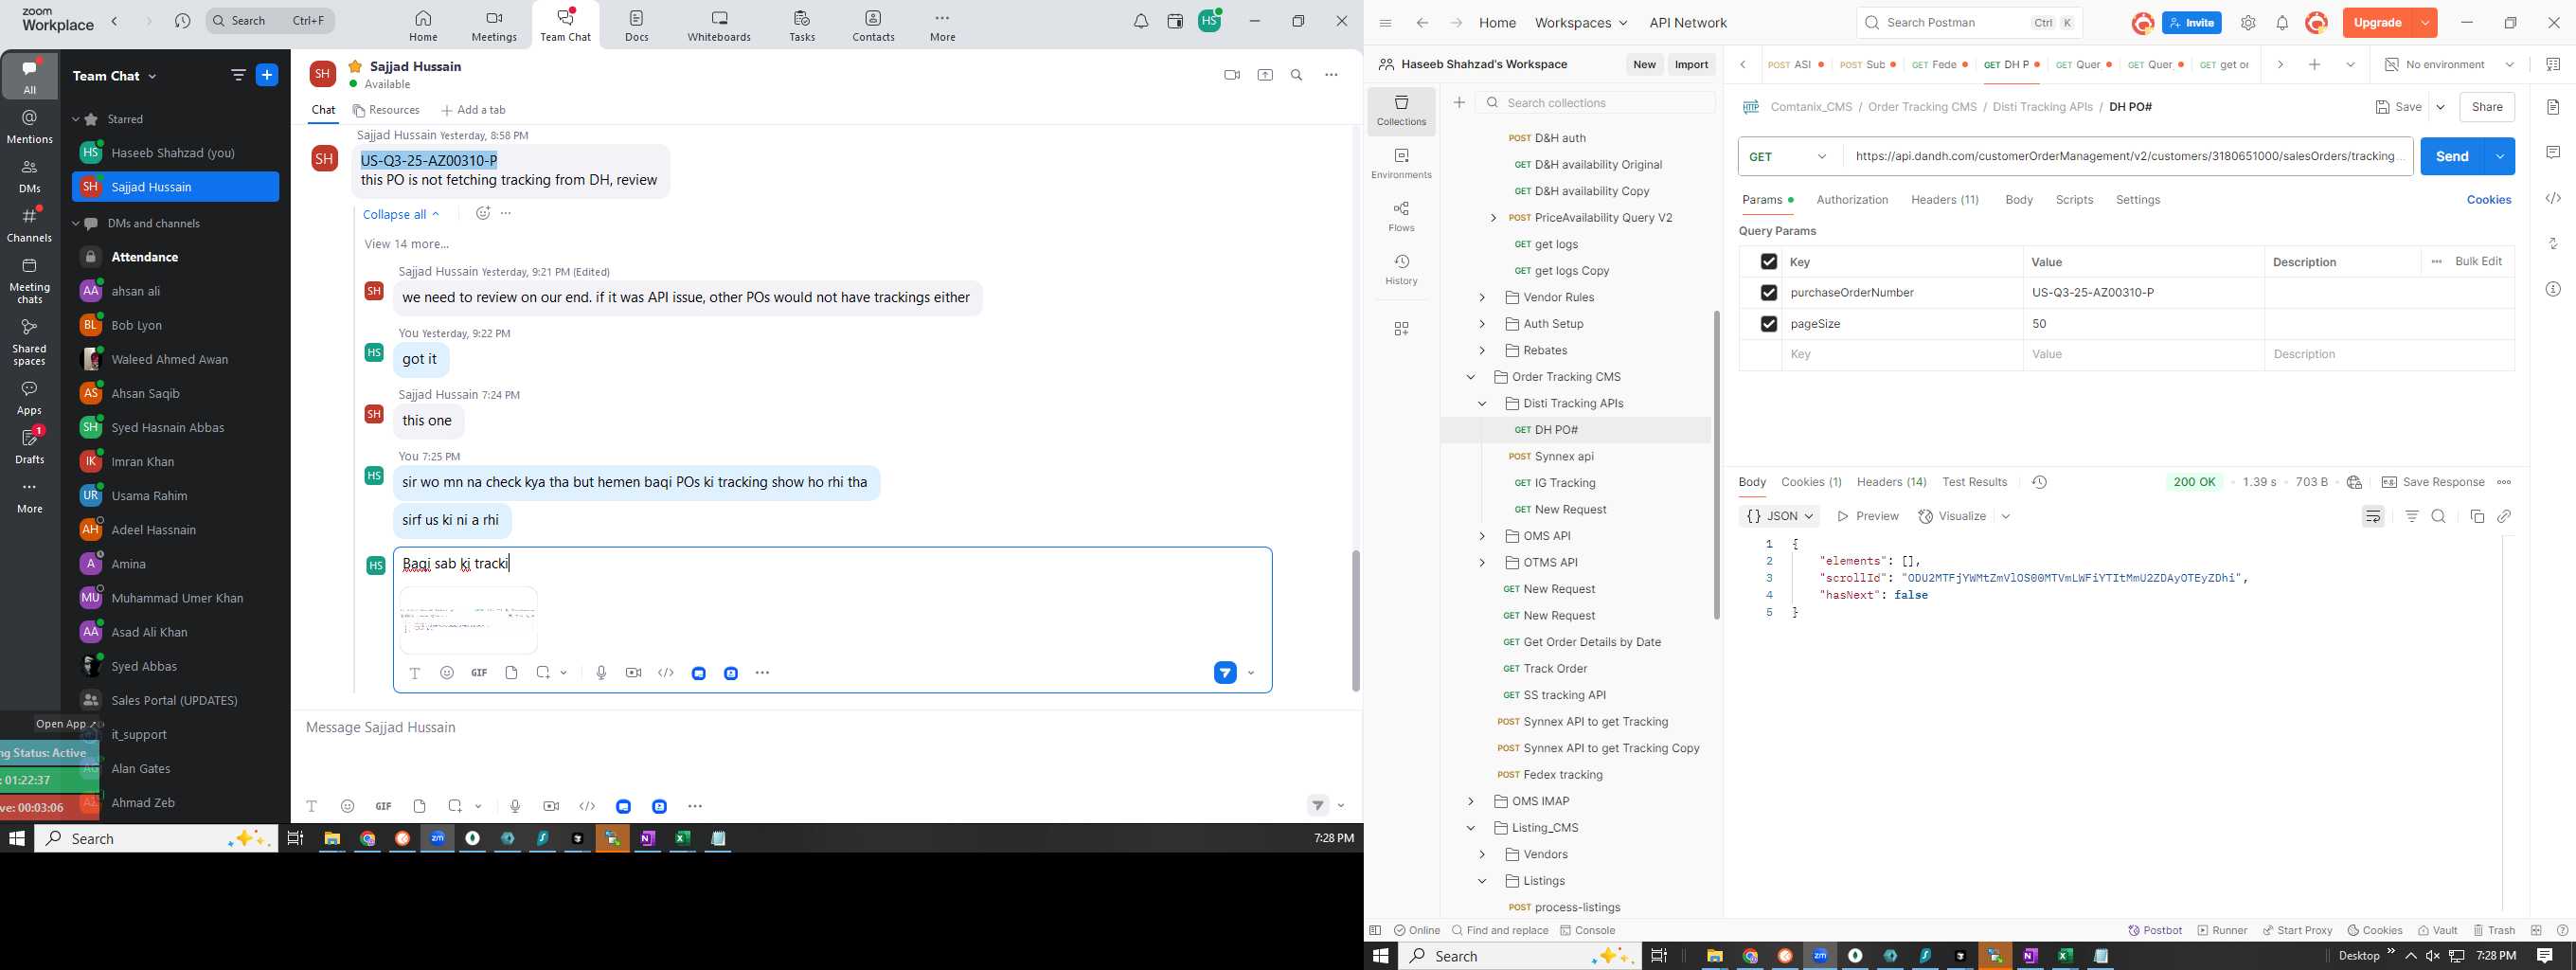Toggle the pageSize param checkbox
The height and width of the screenshot is (970, 2576).
pos(1769,324)
